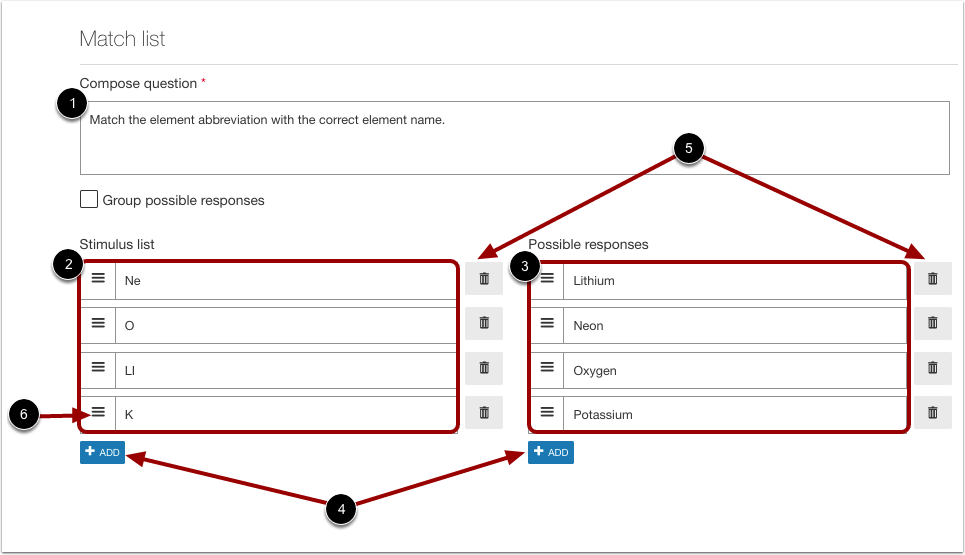Click the Stimulus list label

(117, 244)
